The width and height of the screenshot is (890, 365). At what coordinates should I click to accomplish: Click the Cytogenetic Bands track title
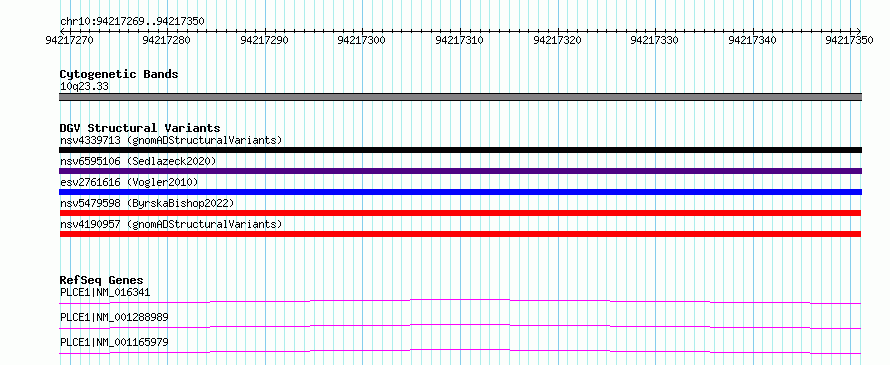(119, 74)
